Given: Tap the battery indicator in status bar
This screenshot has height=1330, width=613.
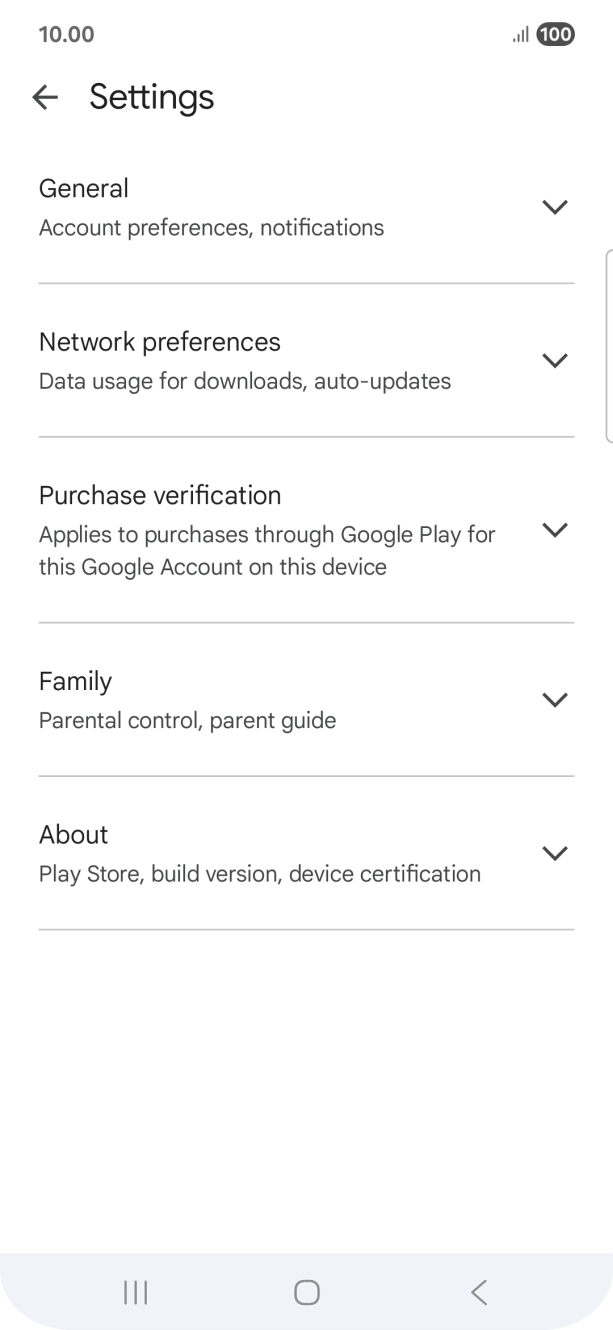Looking at the screenshot, I should (x=555, y=35).
